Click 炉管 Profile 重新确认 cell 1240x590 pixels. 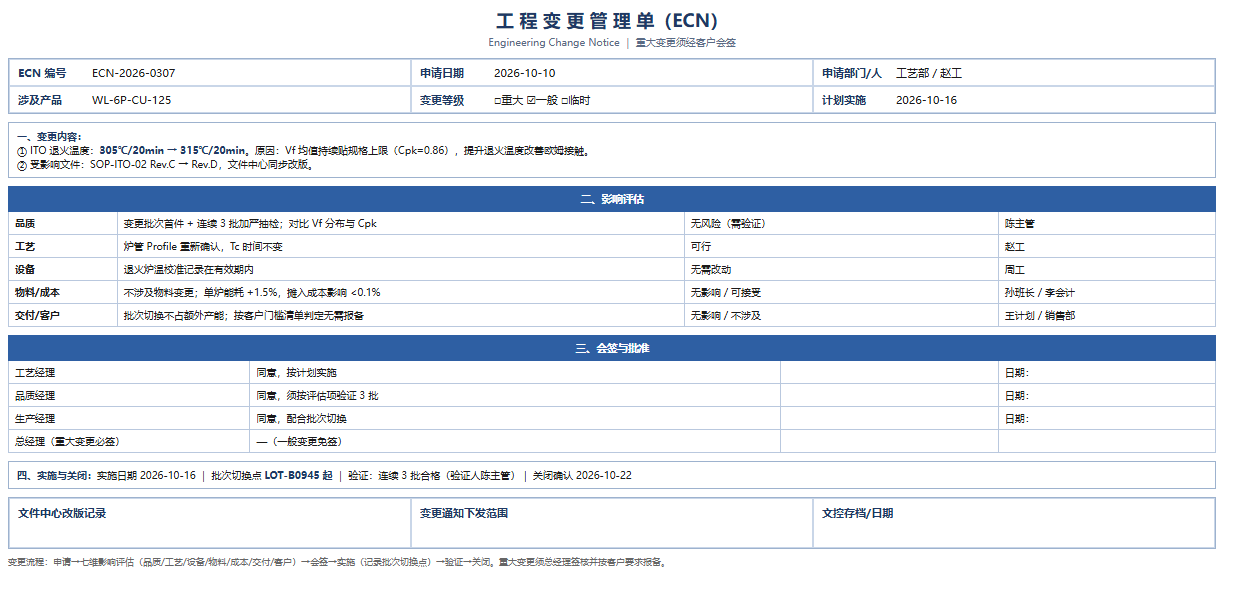[400, 246]
